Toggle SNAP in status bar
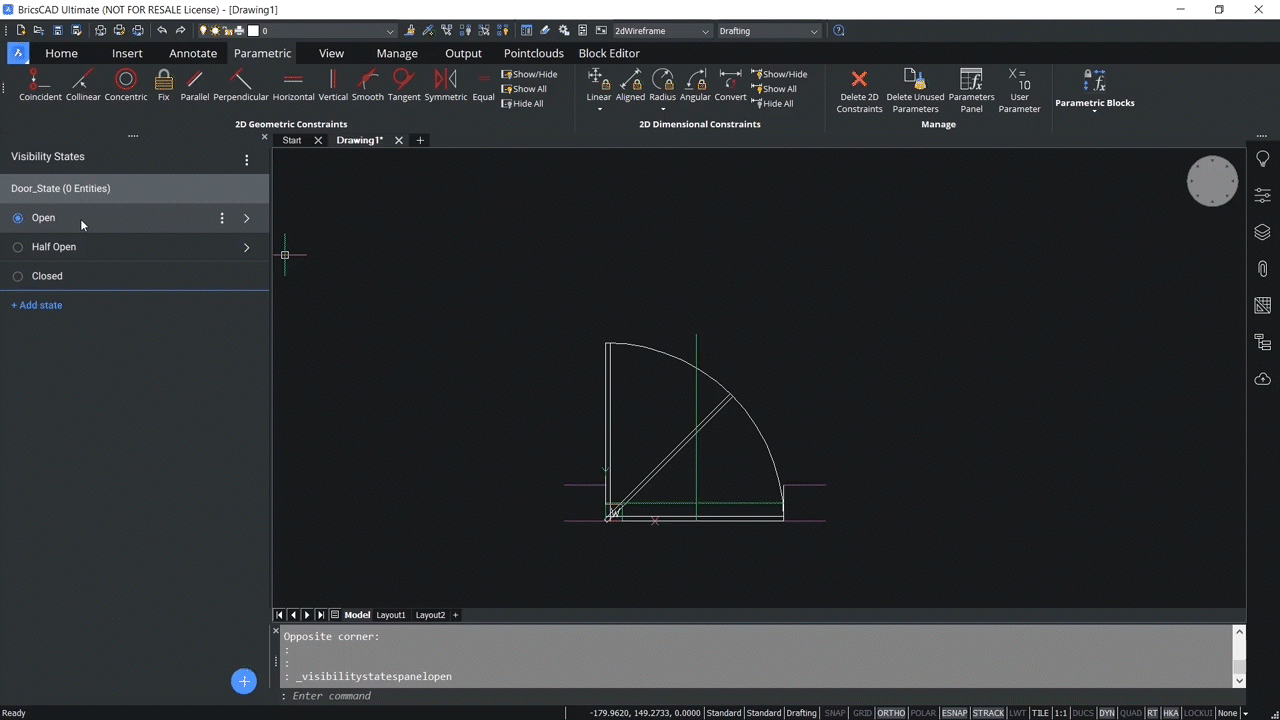1280x720 pixels. 835,713
